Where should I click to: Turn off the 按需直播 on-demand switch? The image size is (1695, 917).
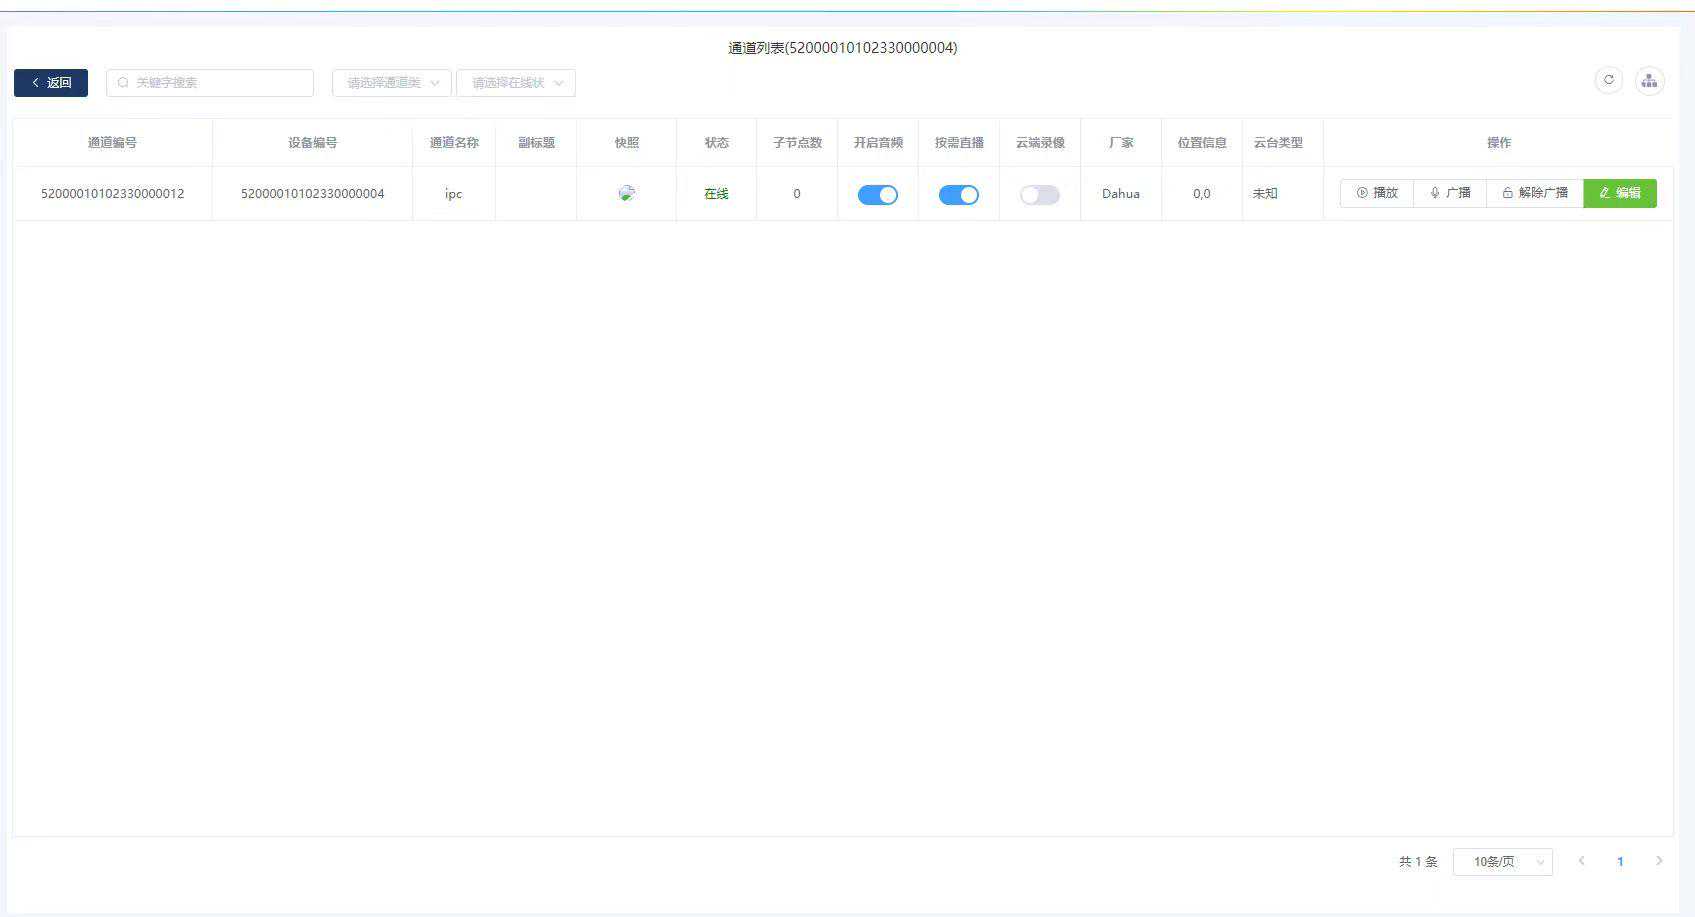point(958,195)
